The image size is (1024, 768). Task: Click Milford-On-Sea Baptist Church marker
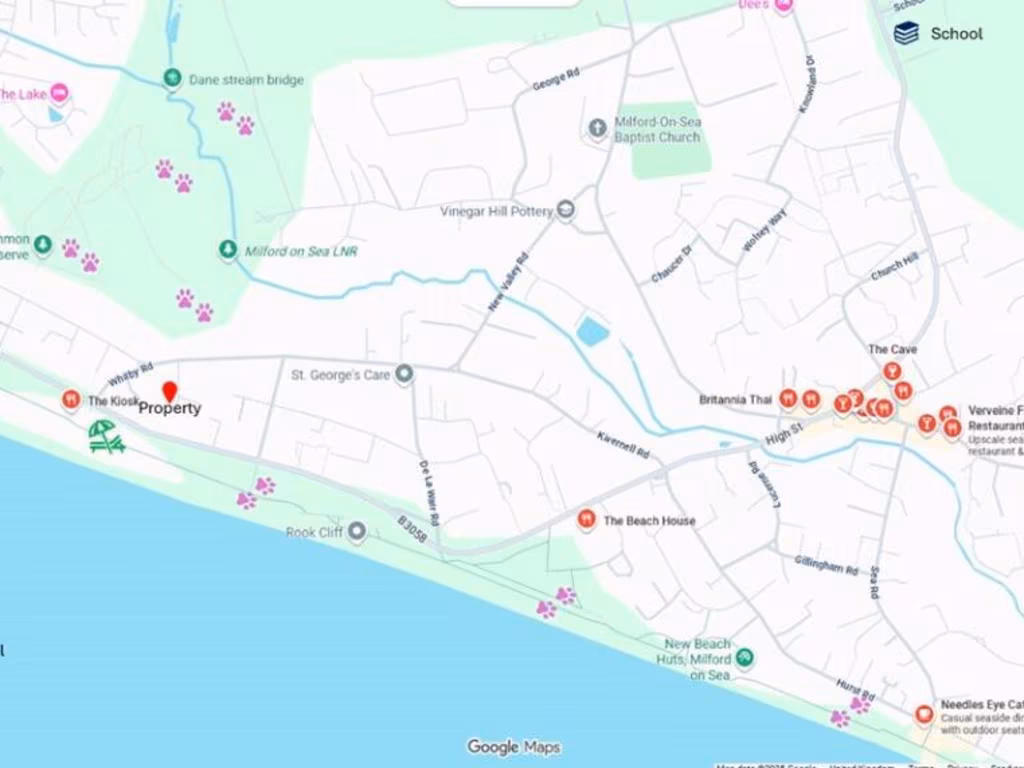tap(597, 129)
